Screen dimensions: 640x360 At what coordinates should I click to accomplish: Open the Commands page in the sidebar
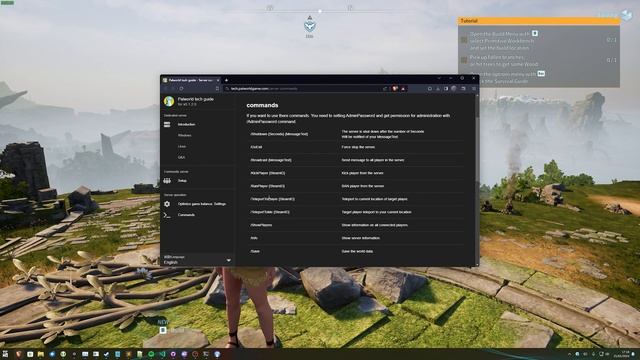186,215
